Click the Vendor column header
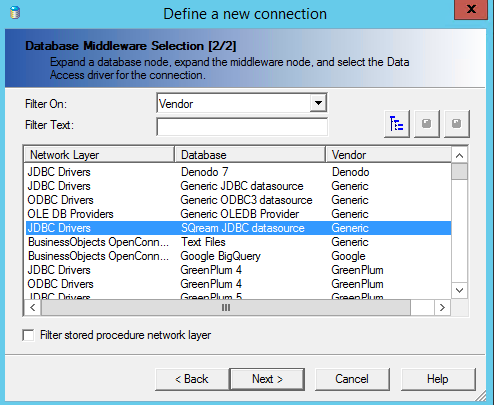 (389, 155)
